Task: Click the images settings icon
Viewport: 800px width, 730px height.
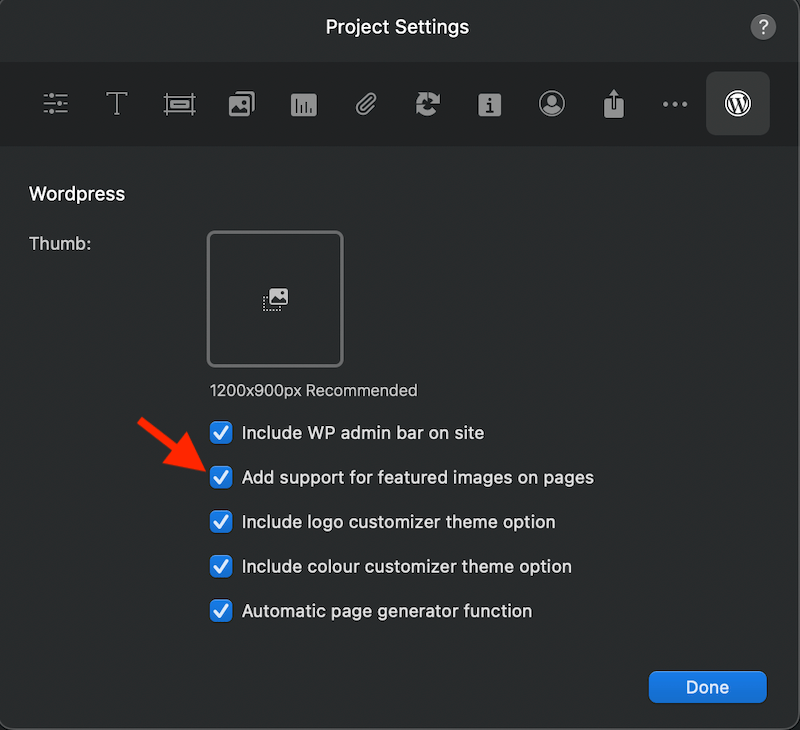Action: pyautogui.click(x=241, y=104)
